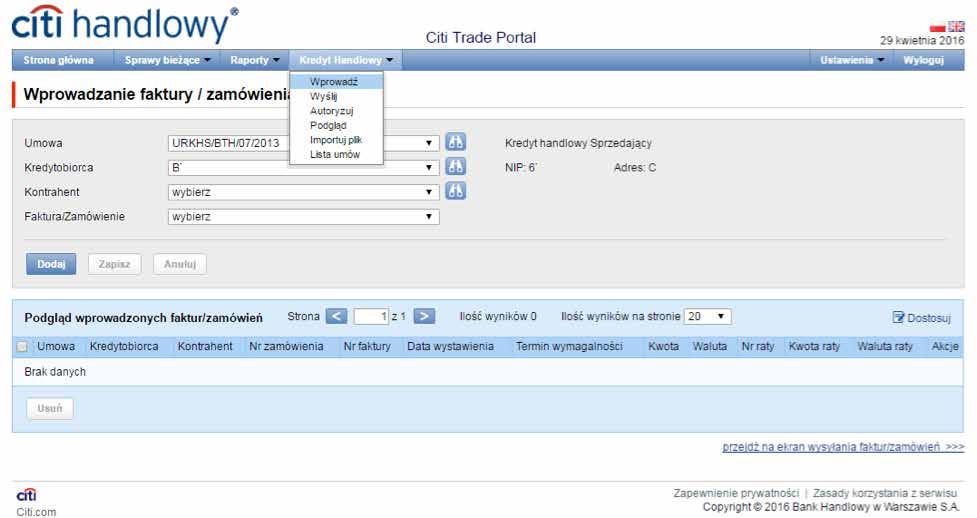Sort by Kontrahent column header
This screenshot has width=977, height=518.
pos(205,347)
